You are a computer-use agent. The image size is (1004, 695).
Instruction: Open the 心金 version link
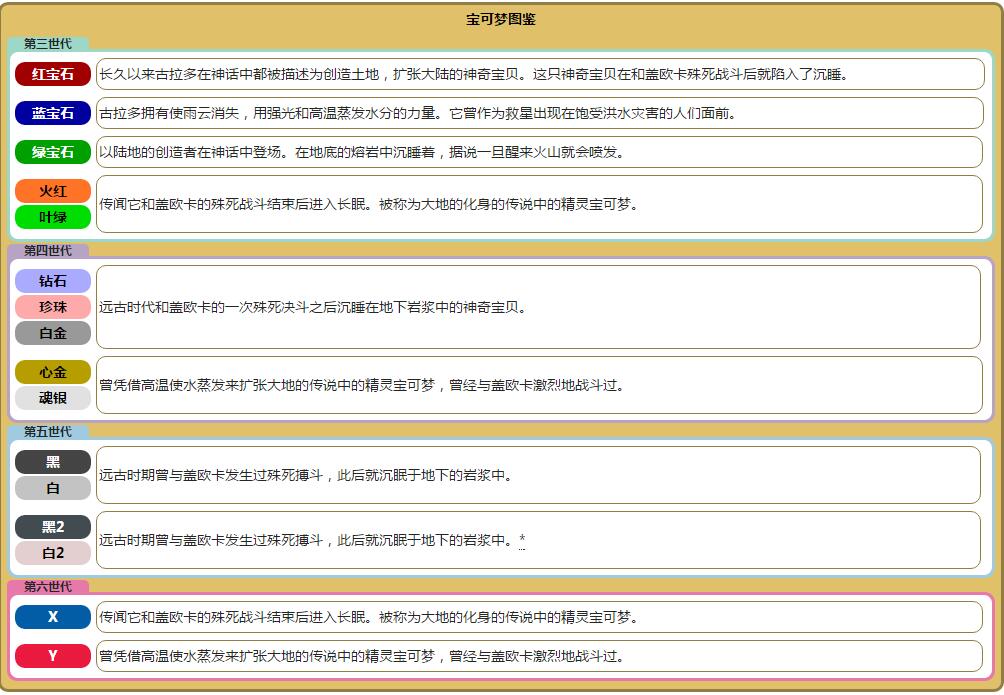coord(53,372)
